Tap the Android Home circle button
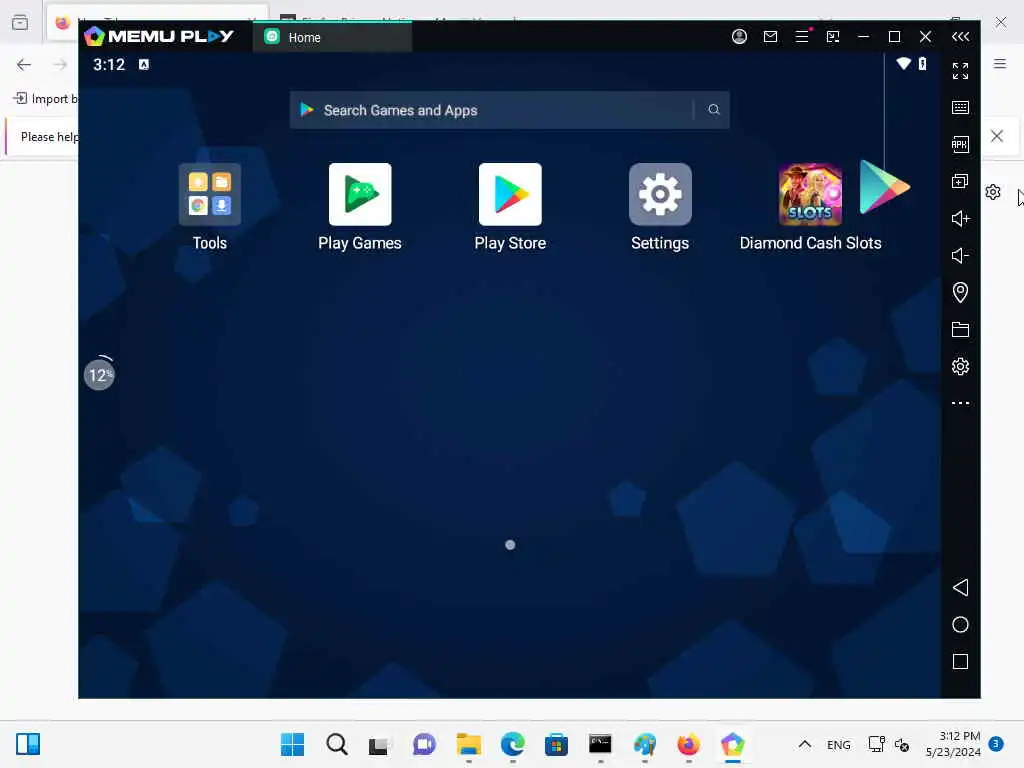The image size is (1024, 768). coord(960,624)
